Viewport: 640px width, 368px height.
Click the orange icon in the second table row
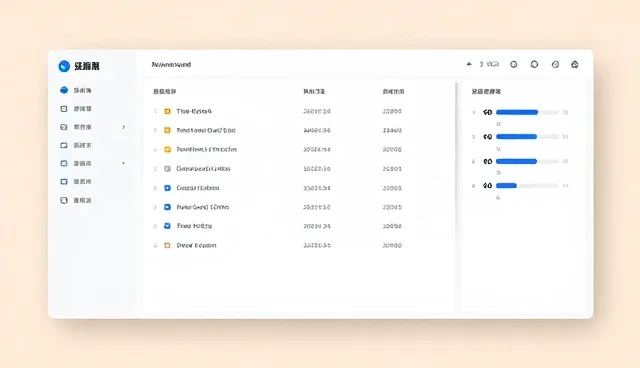tap(167, 131)
